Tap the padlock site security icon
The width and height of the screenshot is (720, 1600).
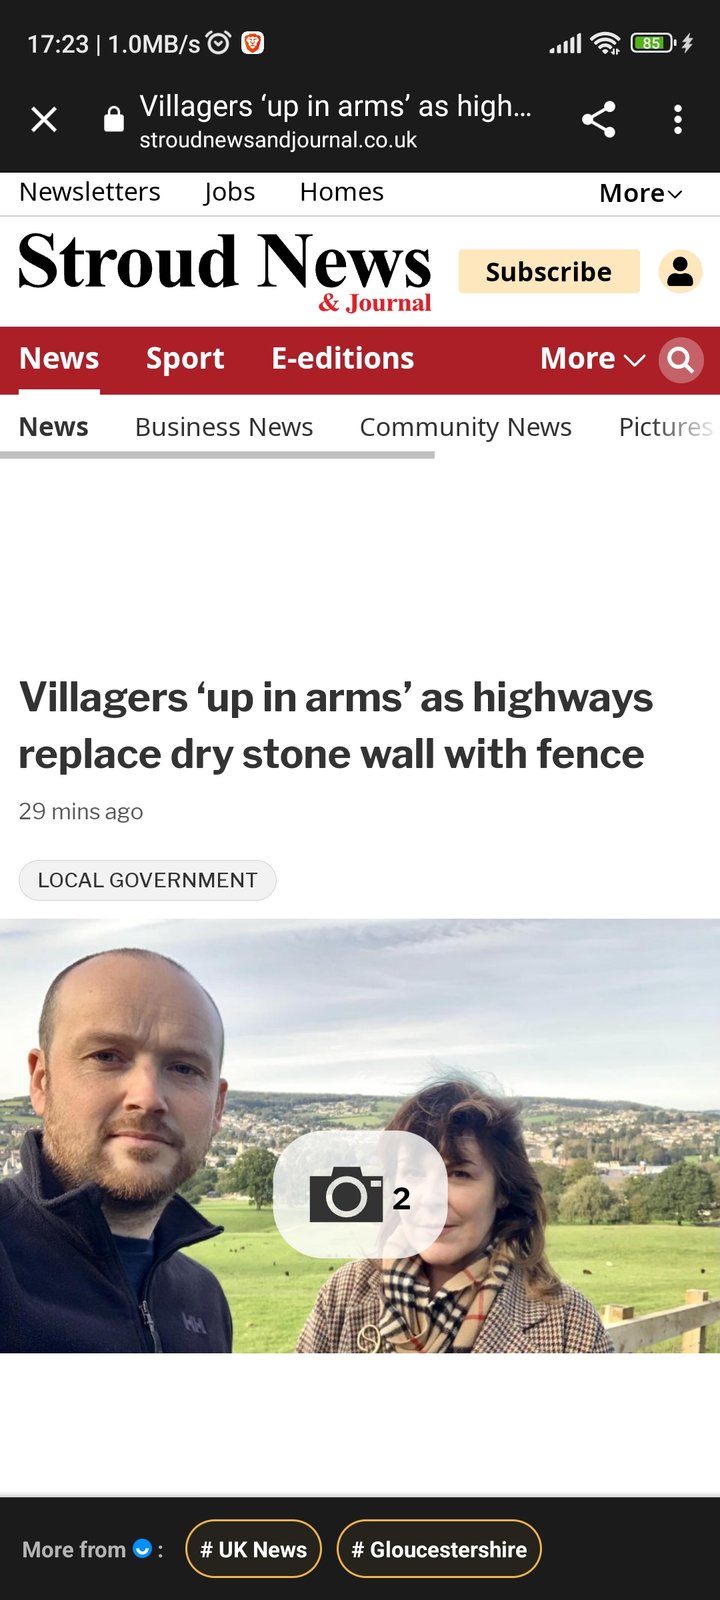114,120
